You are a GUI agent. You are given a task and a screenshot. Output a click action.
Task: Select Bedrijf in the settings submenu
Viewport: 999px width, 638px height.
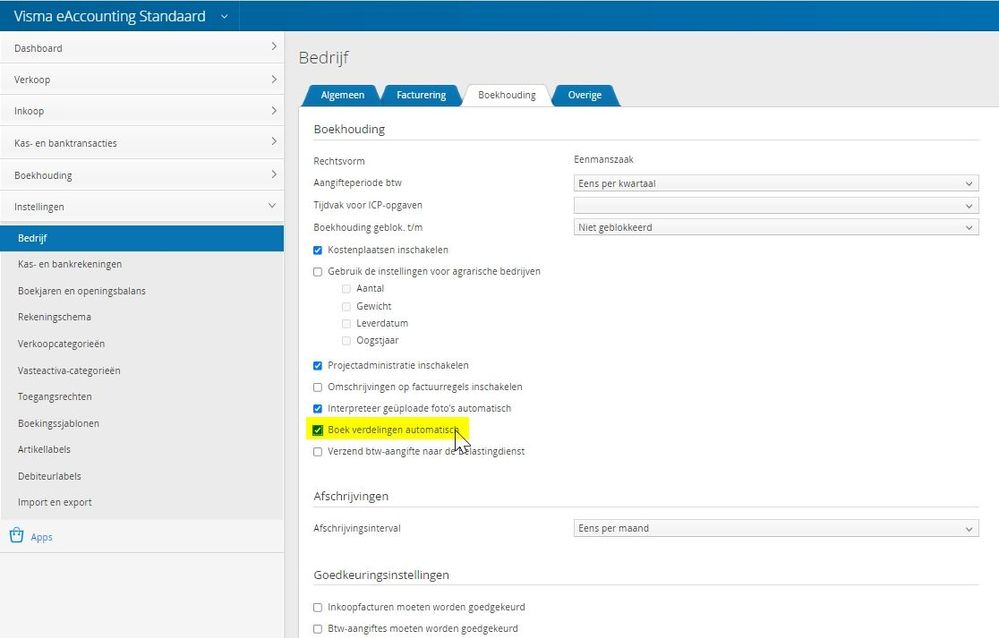142,238
